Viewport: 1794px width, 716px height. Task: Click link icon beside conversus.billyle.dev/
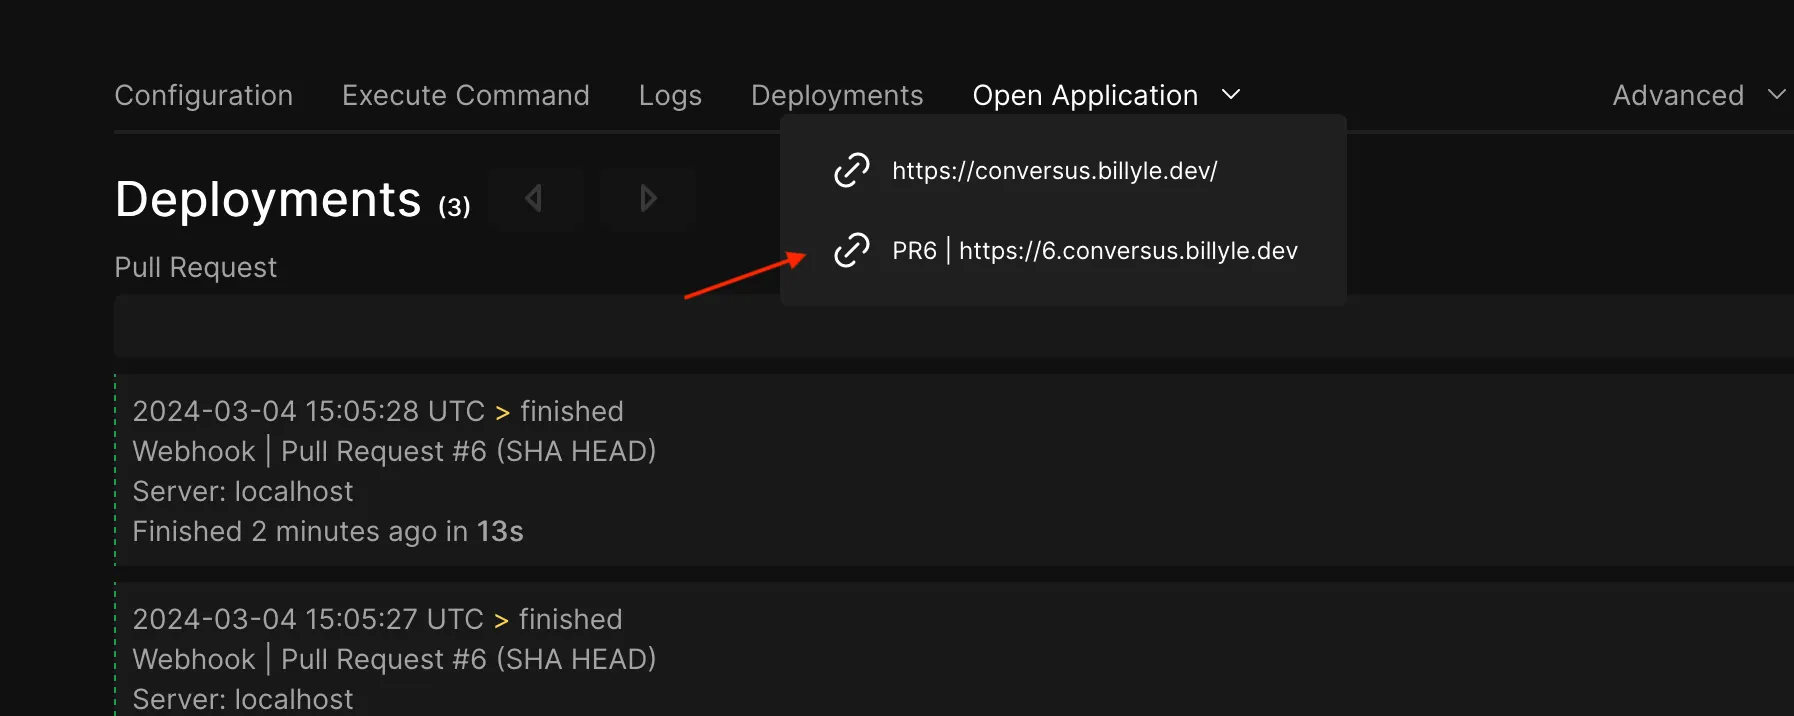tap(851, 170)
